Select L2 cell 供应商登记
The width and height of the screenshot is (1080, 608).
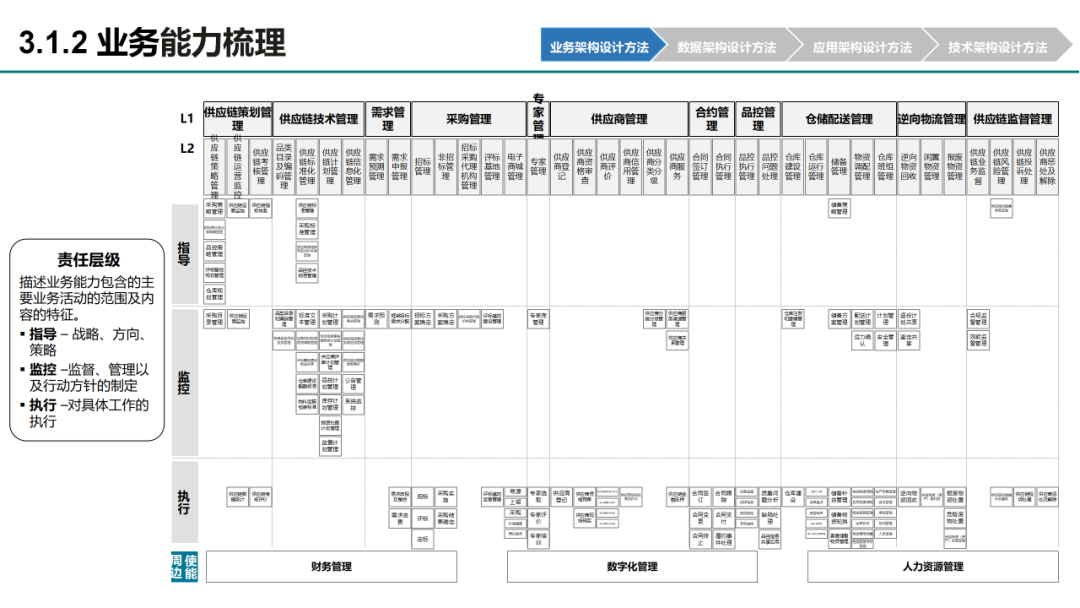pyautogui.click(x=561, y=167)
